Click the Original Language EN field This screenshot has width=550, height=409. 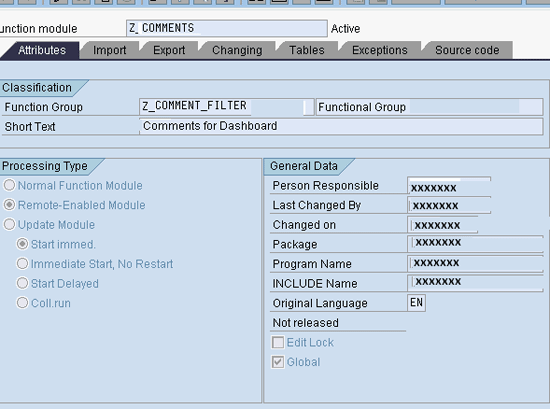click(416, 303)
